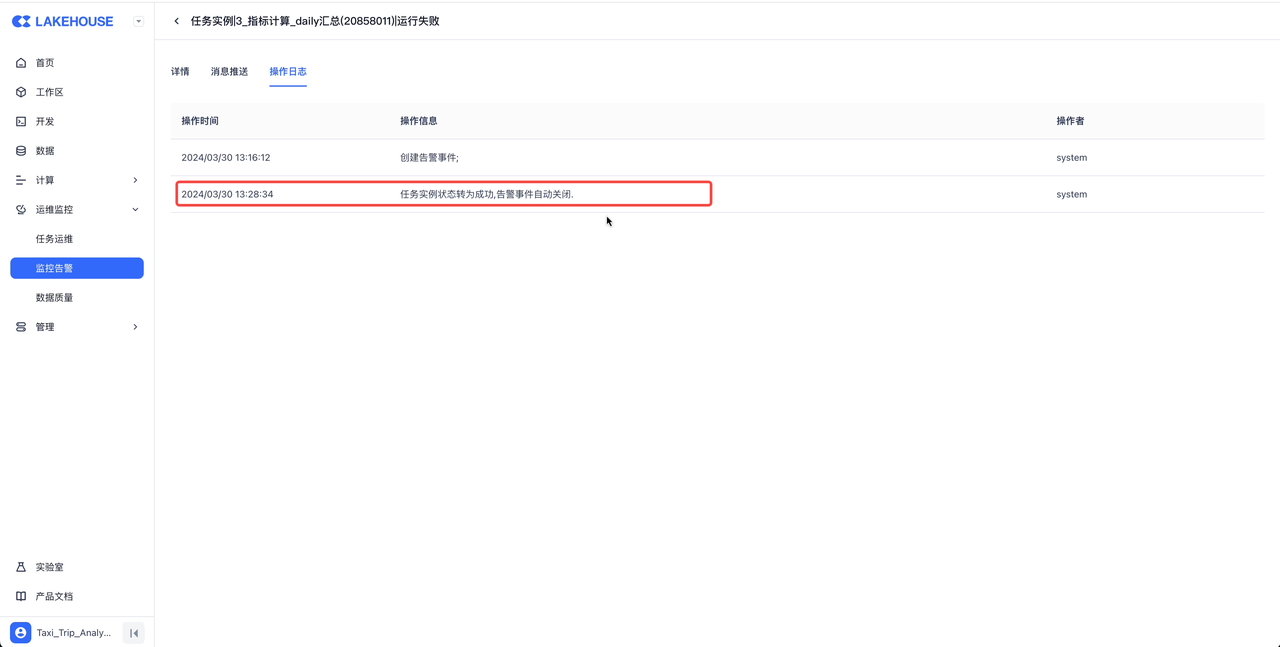Switch to the 消息推送 tab
The width and height of the screenshot is (1280, 647).
(x=229, y=72)
